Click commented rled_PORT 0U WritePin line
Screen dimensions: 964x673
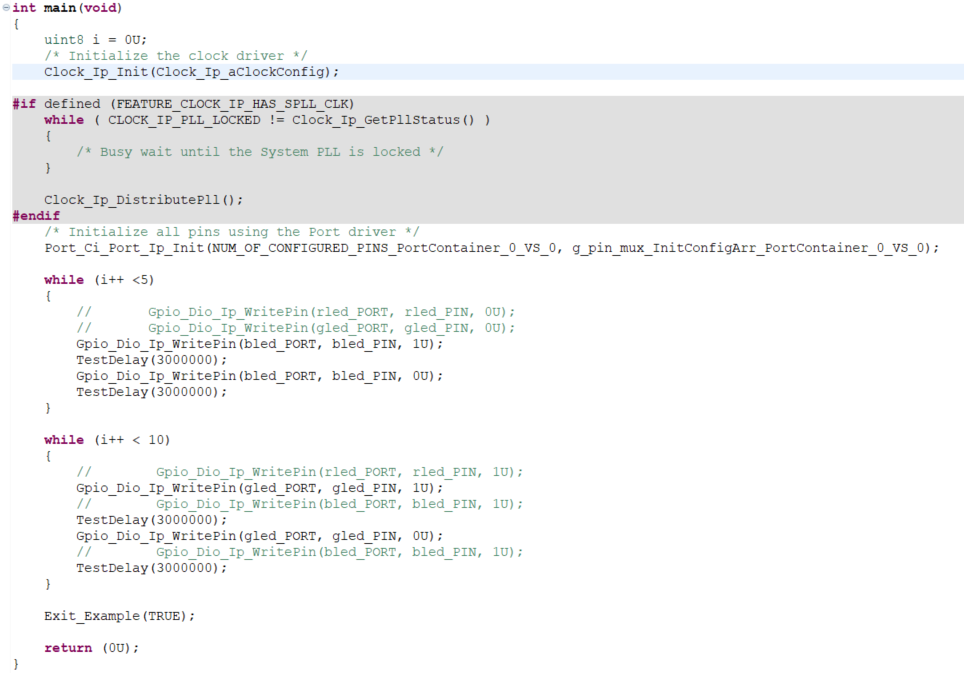pyautogui.click(x=296, y=312)
